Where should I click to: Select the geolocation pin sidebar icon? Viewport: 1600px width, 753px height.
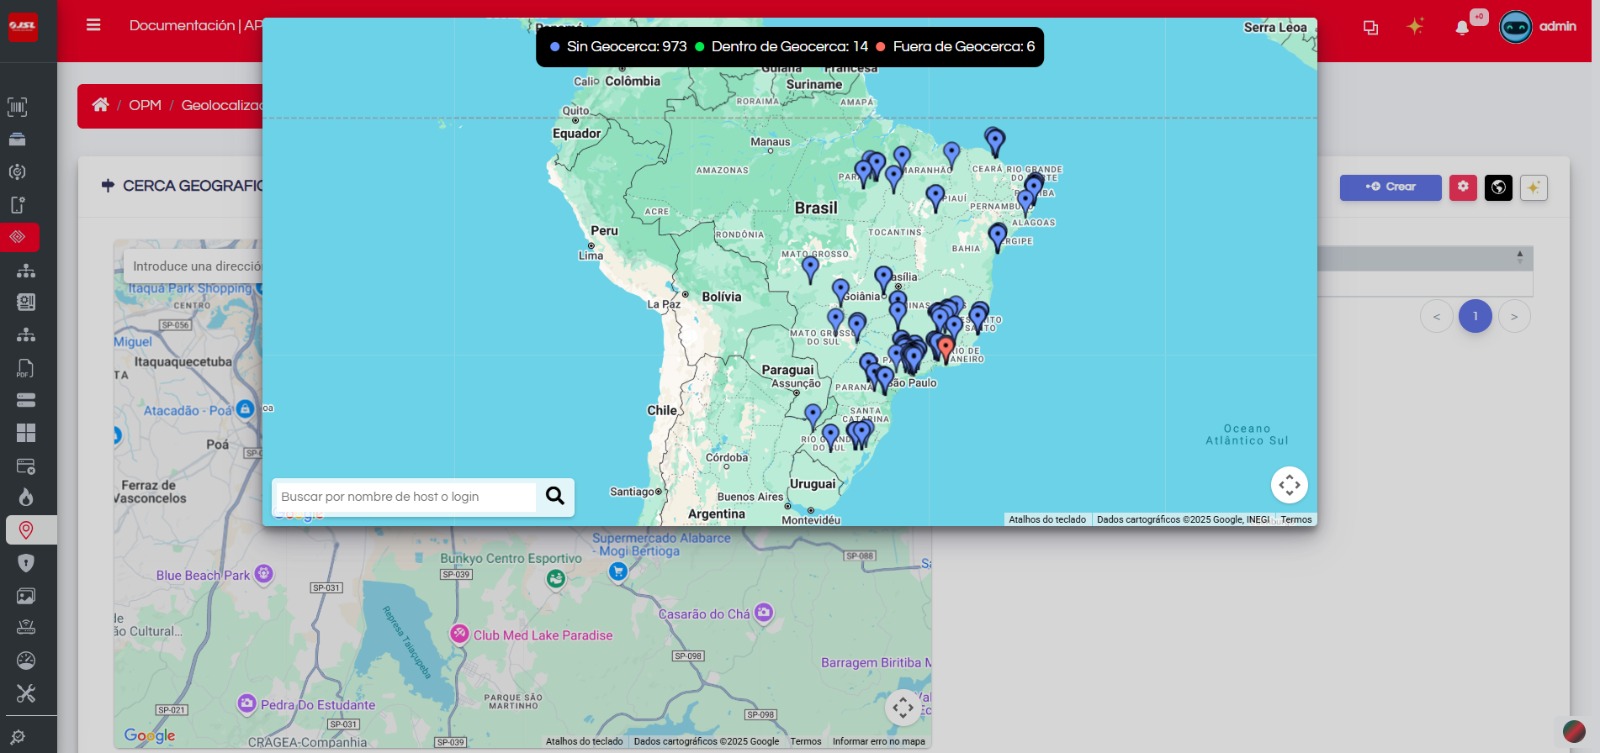(26, 530)
